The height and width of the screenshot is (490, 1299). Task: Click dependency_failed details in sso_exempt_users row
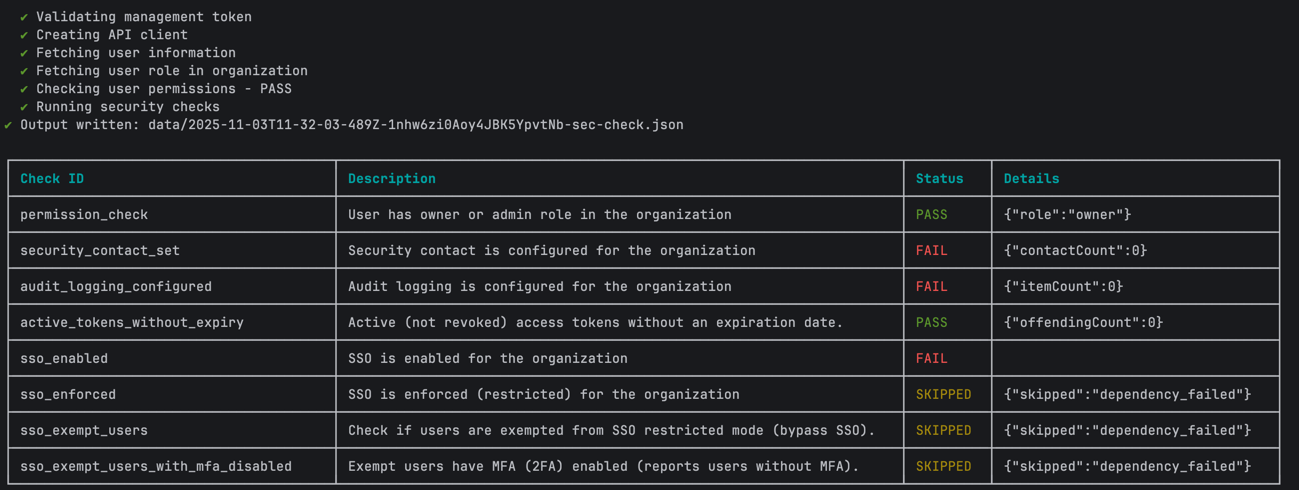tap(1128, 431)
